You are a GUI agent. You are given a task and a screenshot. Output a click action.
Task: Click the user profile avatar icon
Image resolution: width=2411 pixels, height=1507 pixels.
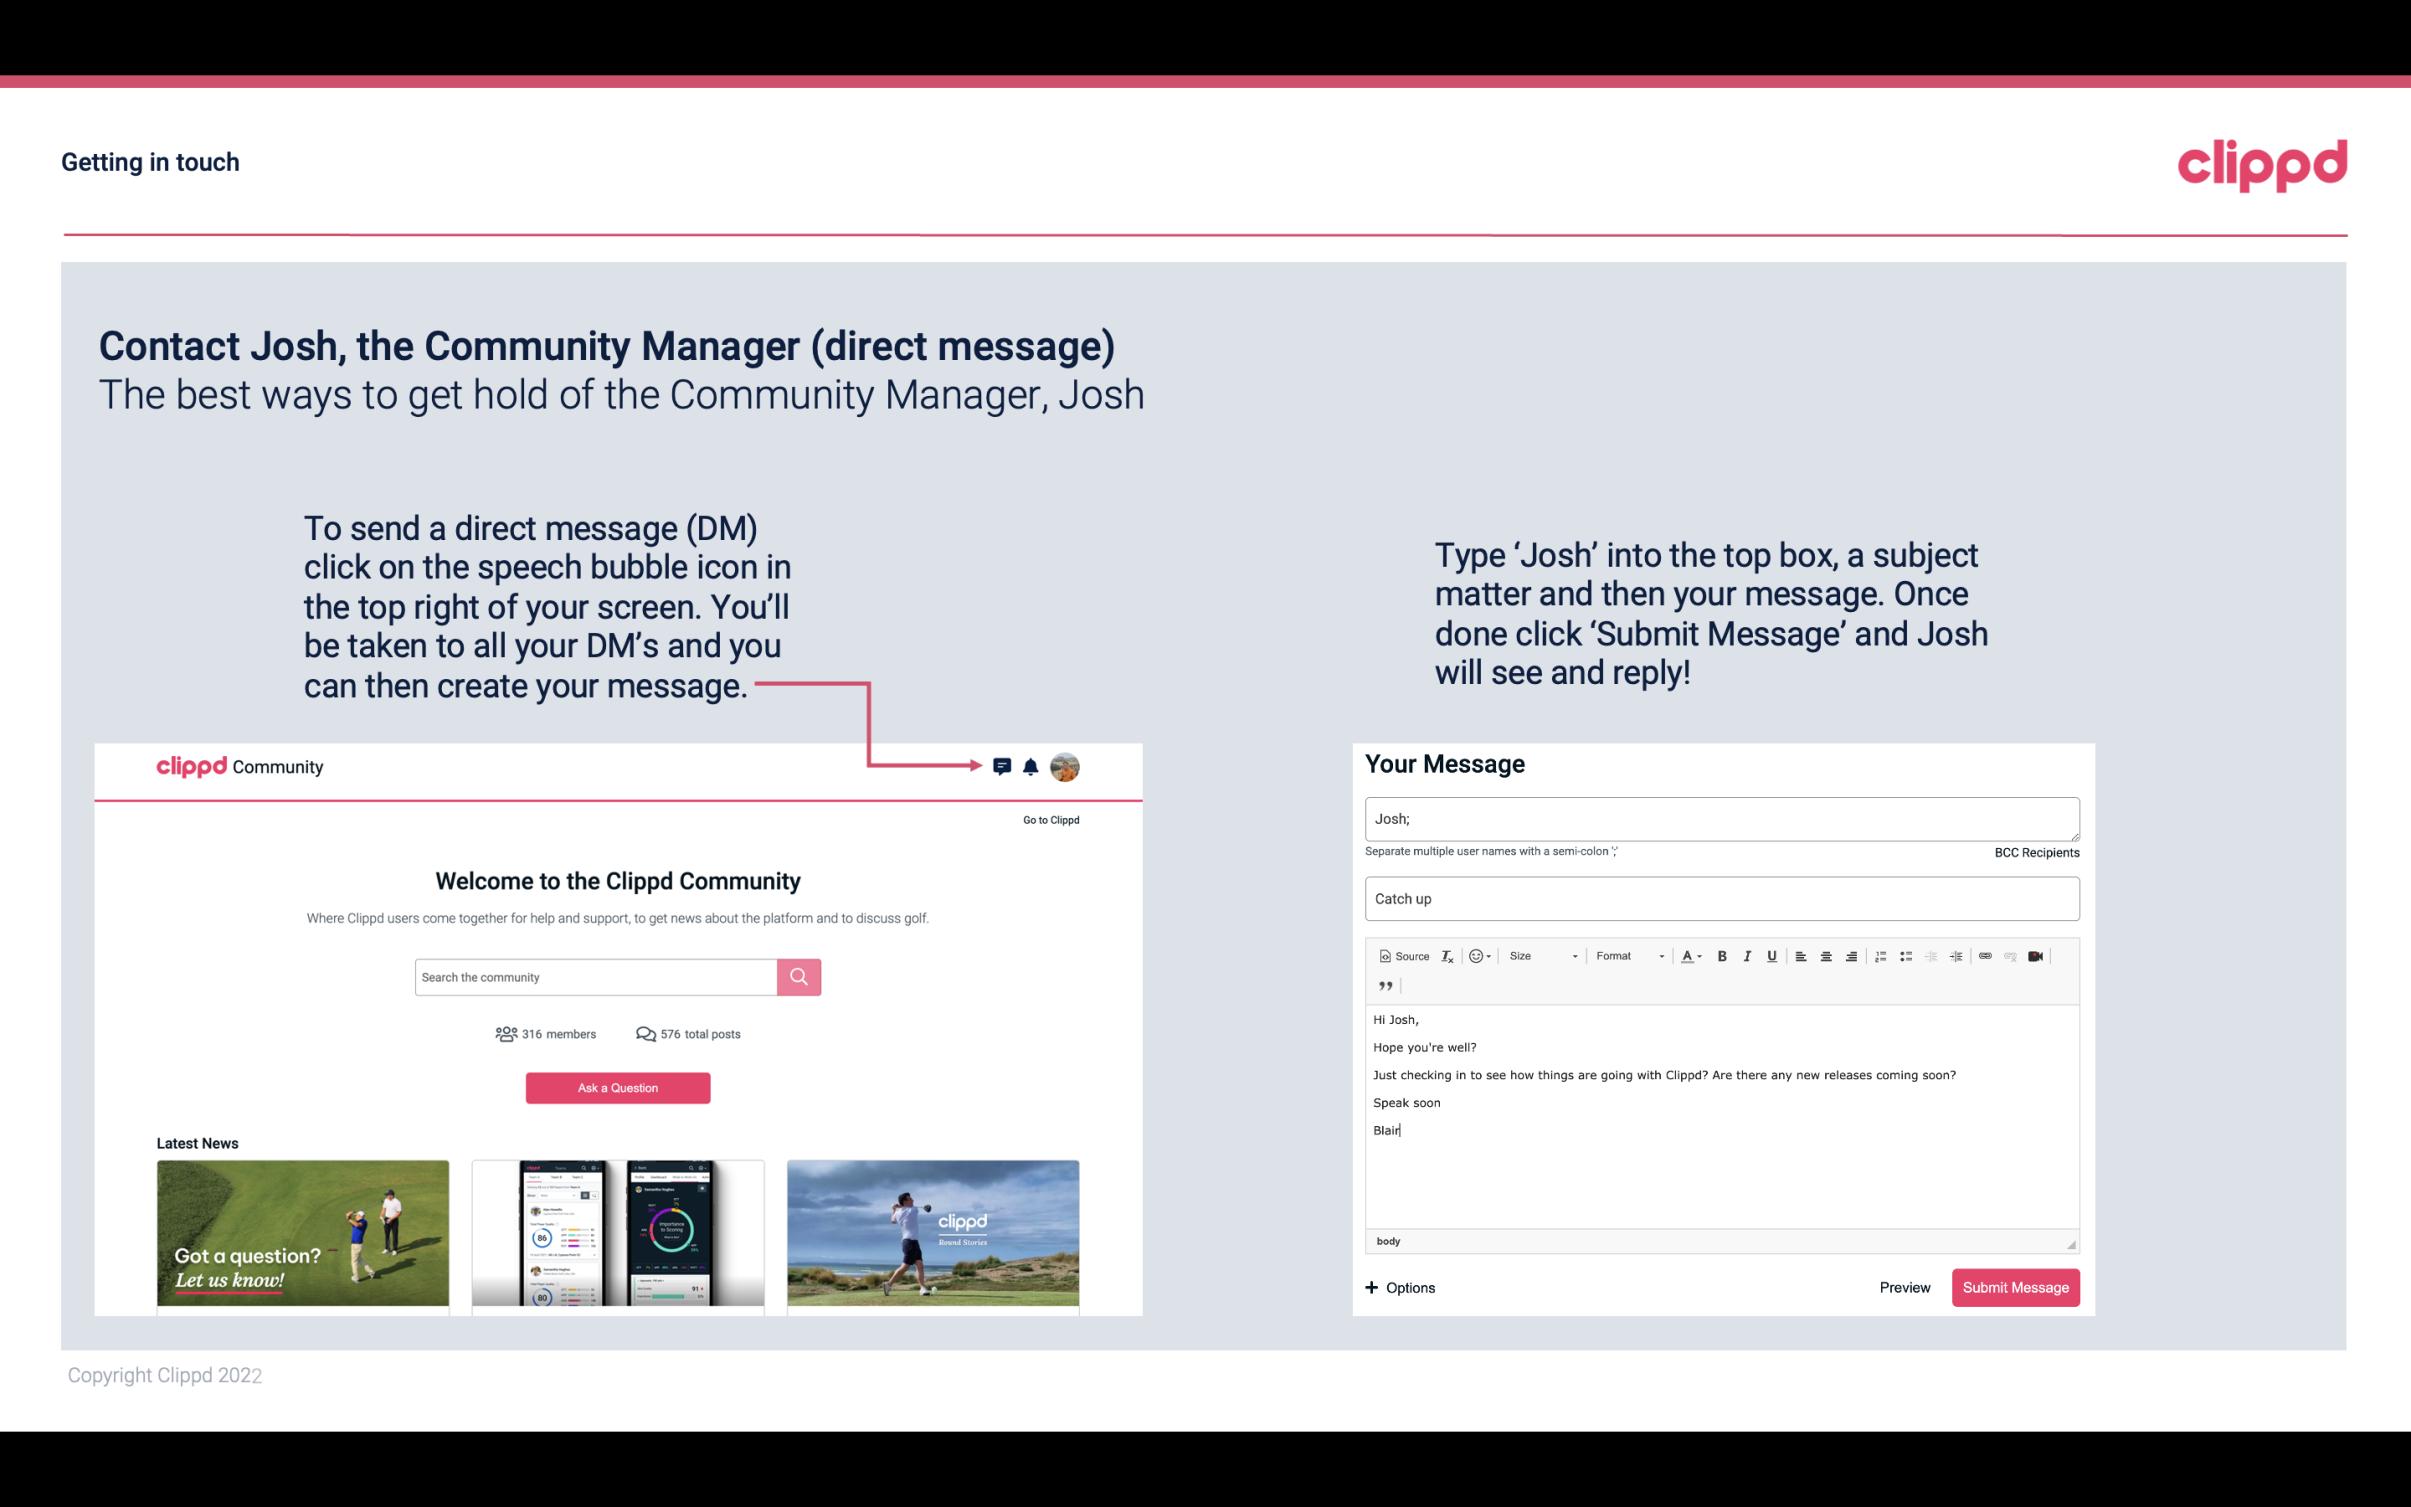click(x=1064, y=766)
